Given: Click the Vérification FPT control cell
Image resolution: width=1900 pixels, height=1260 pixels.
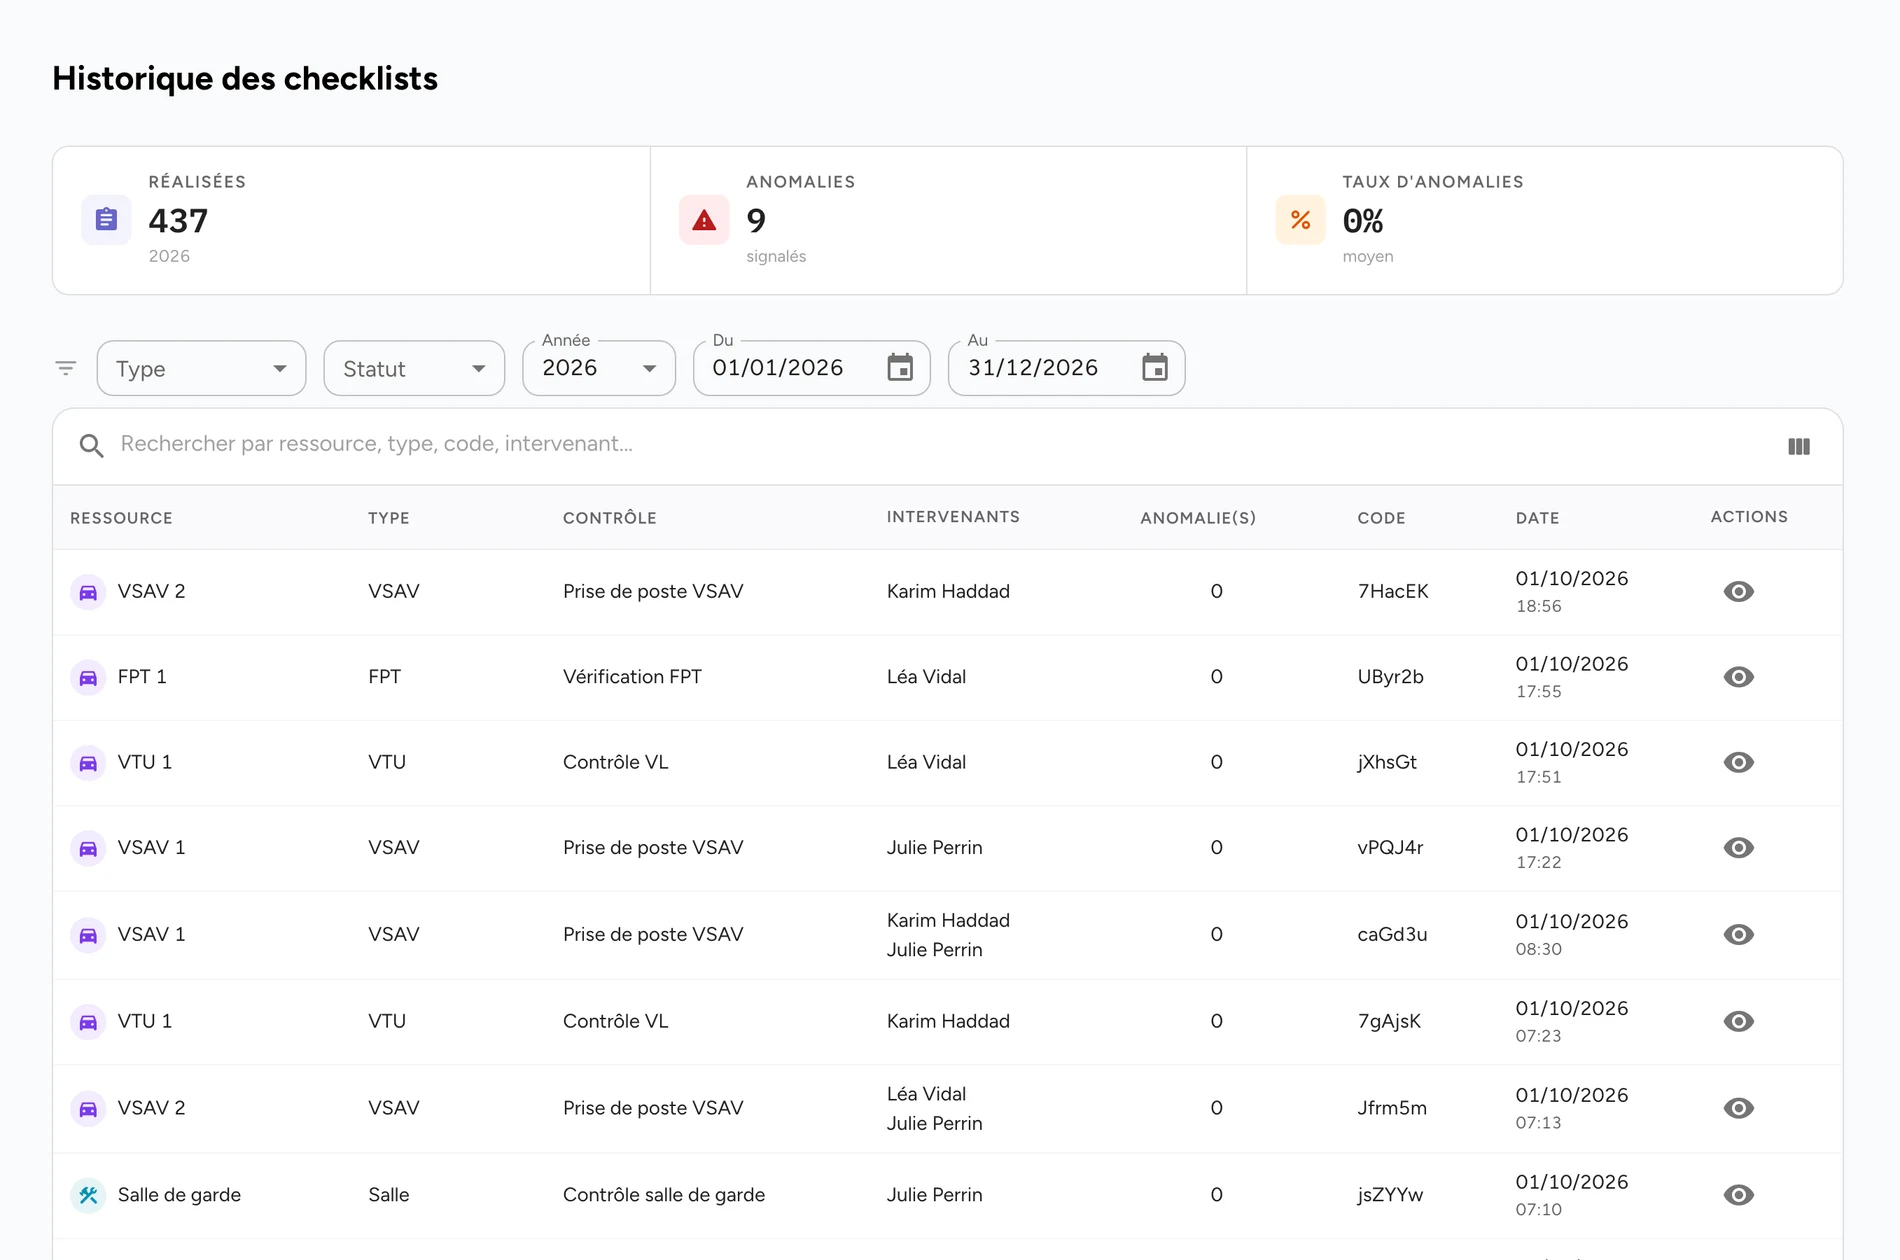Looking at the screenshot, I should point(632,677).
